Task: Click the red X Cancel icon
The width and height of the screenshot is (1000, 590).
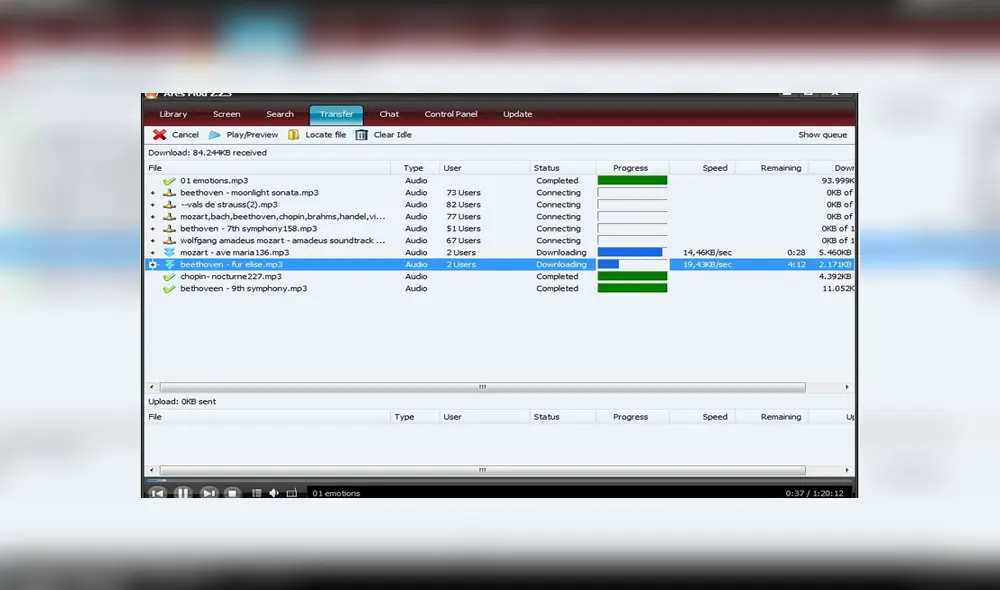Action: click(159, 135)
